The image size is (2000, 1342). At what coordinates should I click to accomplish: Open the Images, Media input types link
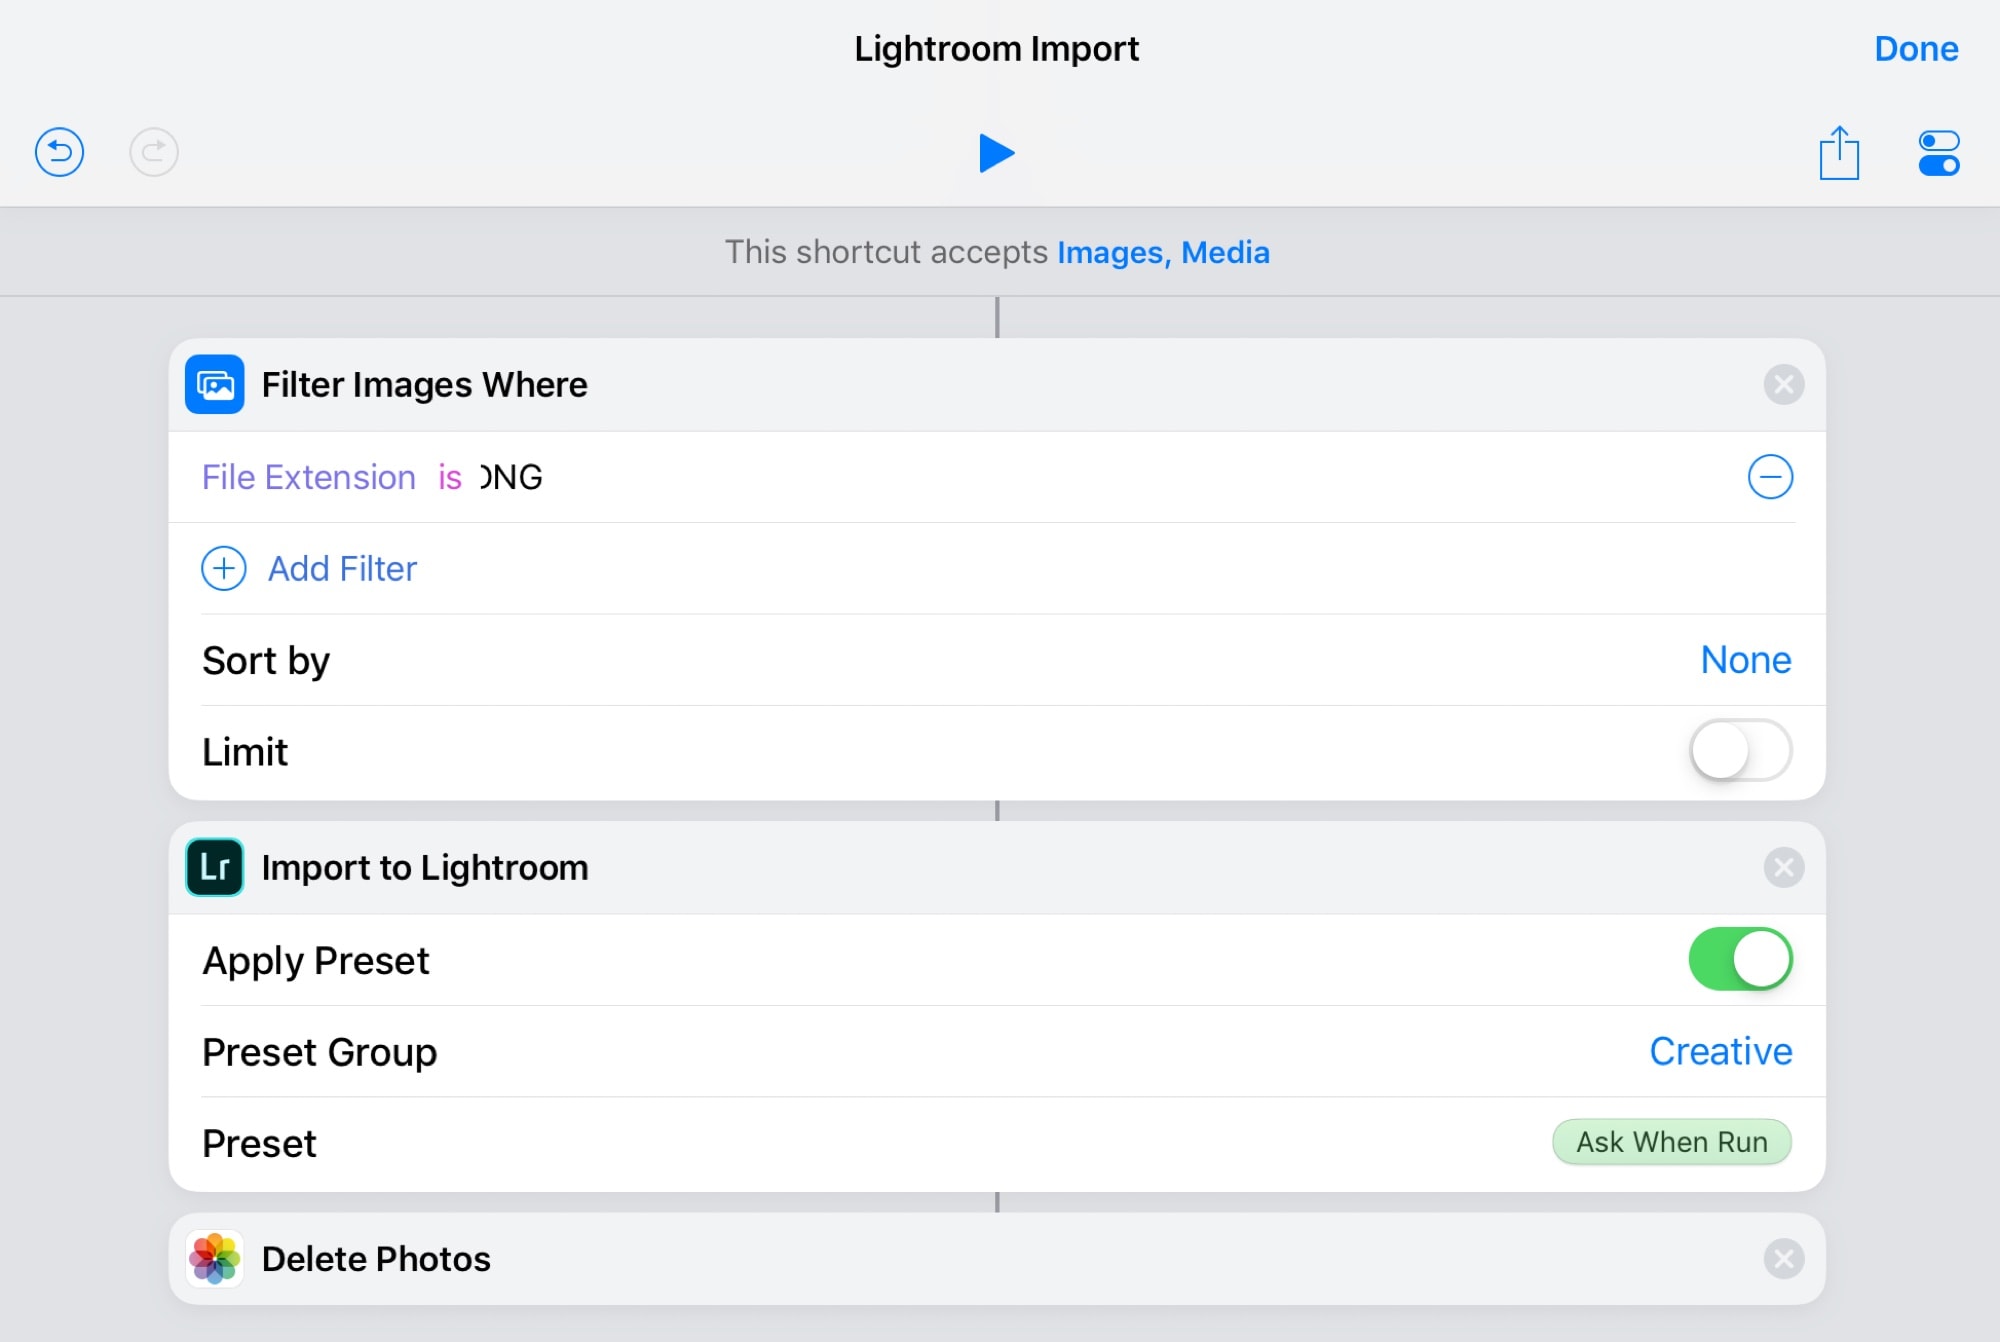coord(1163,252)
